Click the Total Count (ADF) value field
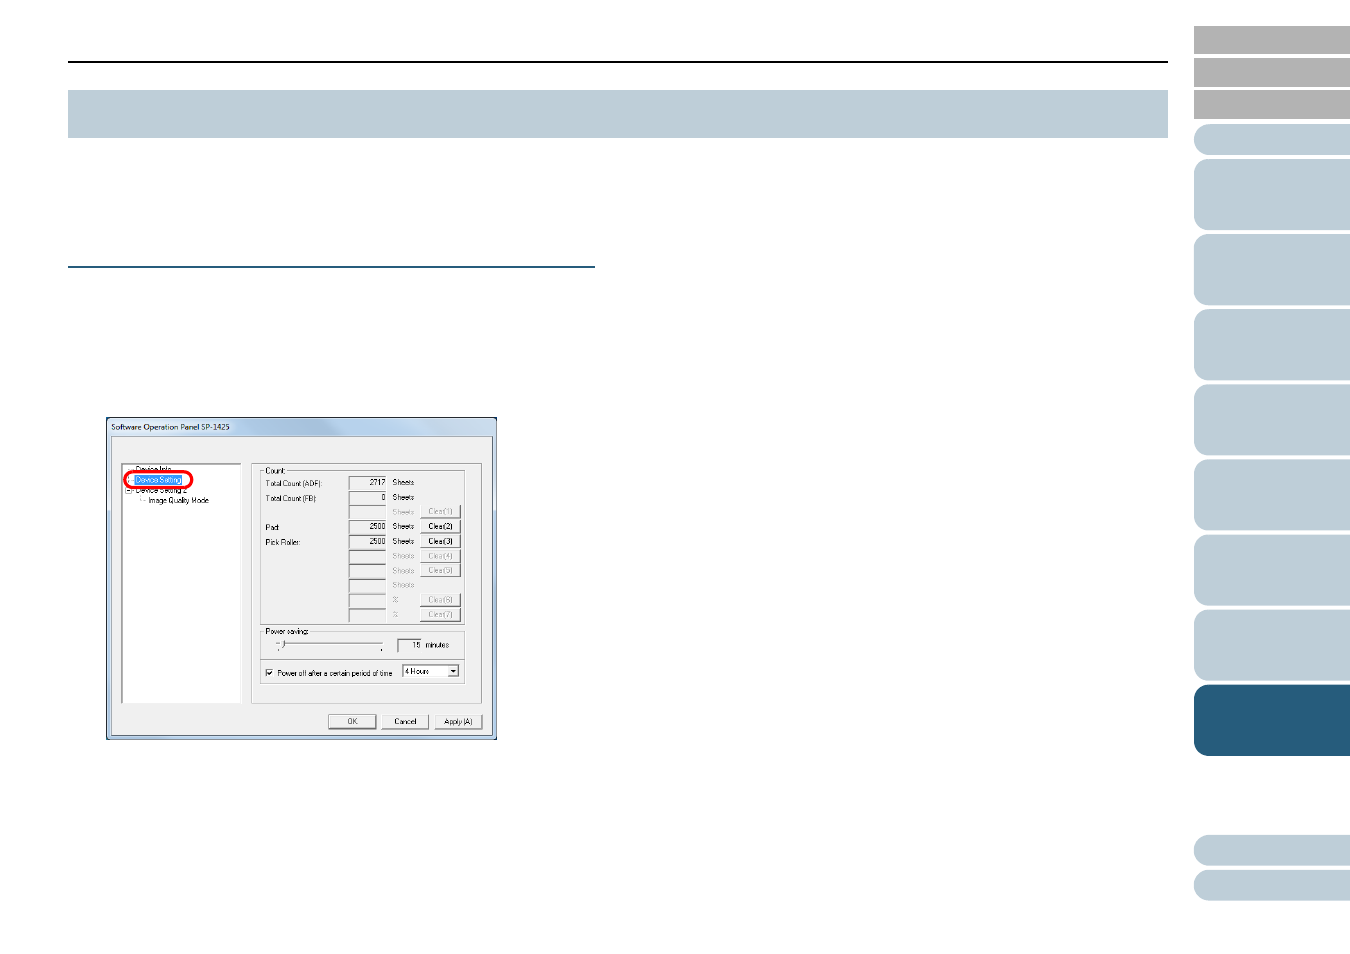 click(367, 483)
